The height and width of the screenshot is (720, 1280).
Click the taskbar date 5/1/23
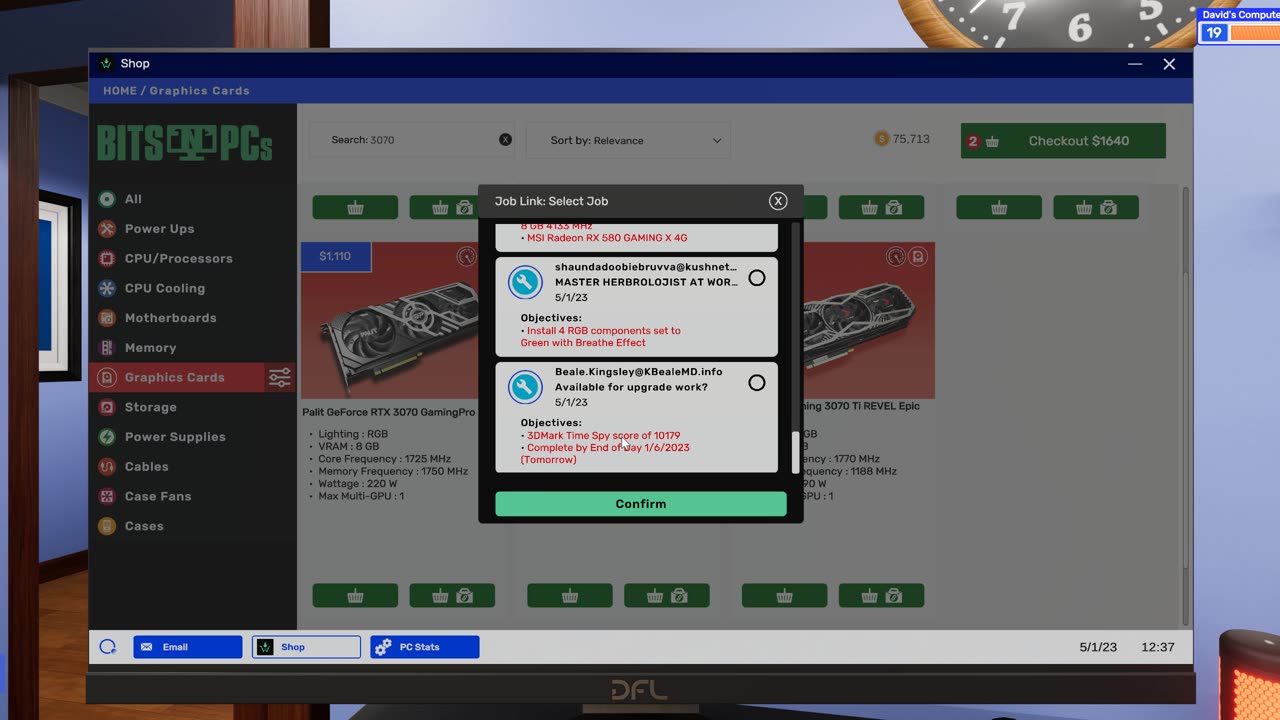click(1098, 647)
